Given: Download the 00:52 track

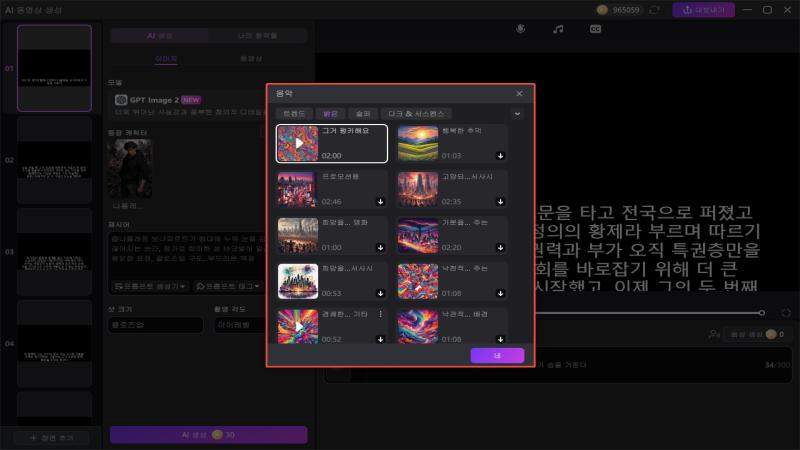Looking at the screenshot, I should pyautogui.click(x=381, y=339).
